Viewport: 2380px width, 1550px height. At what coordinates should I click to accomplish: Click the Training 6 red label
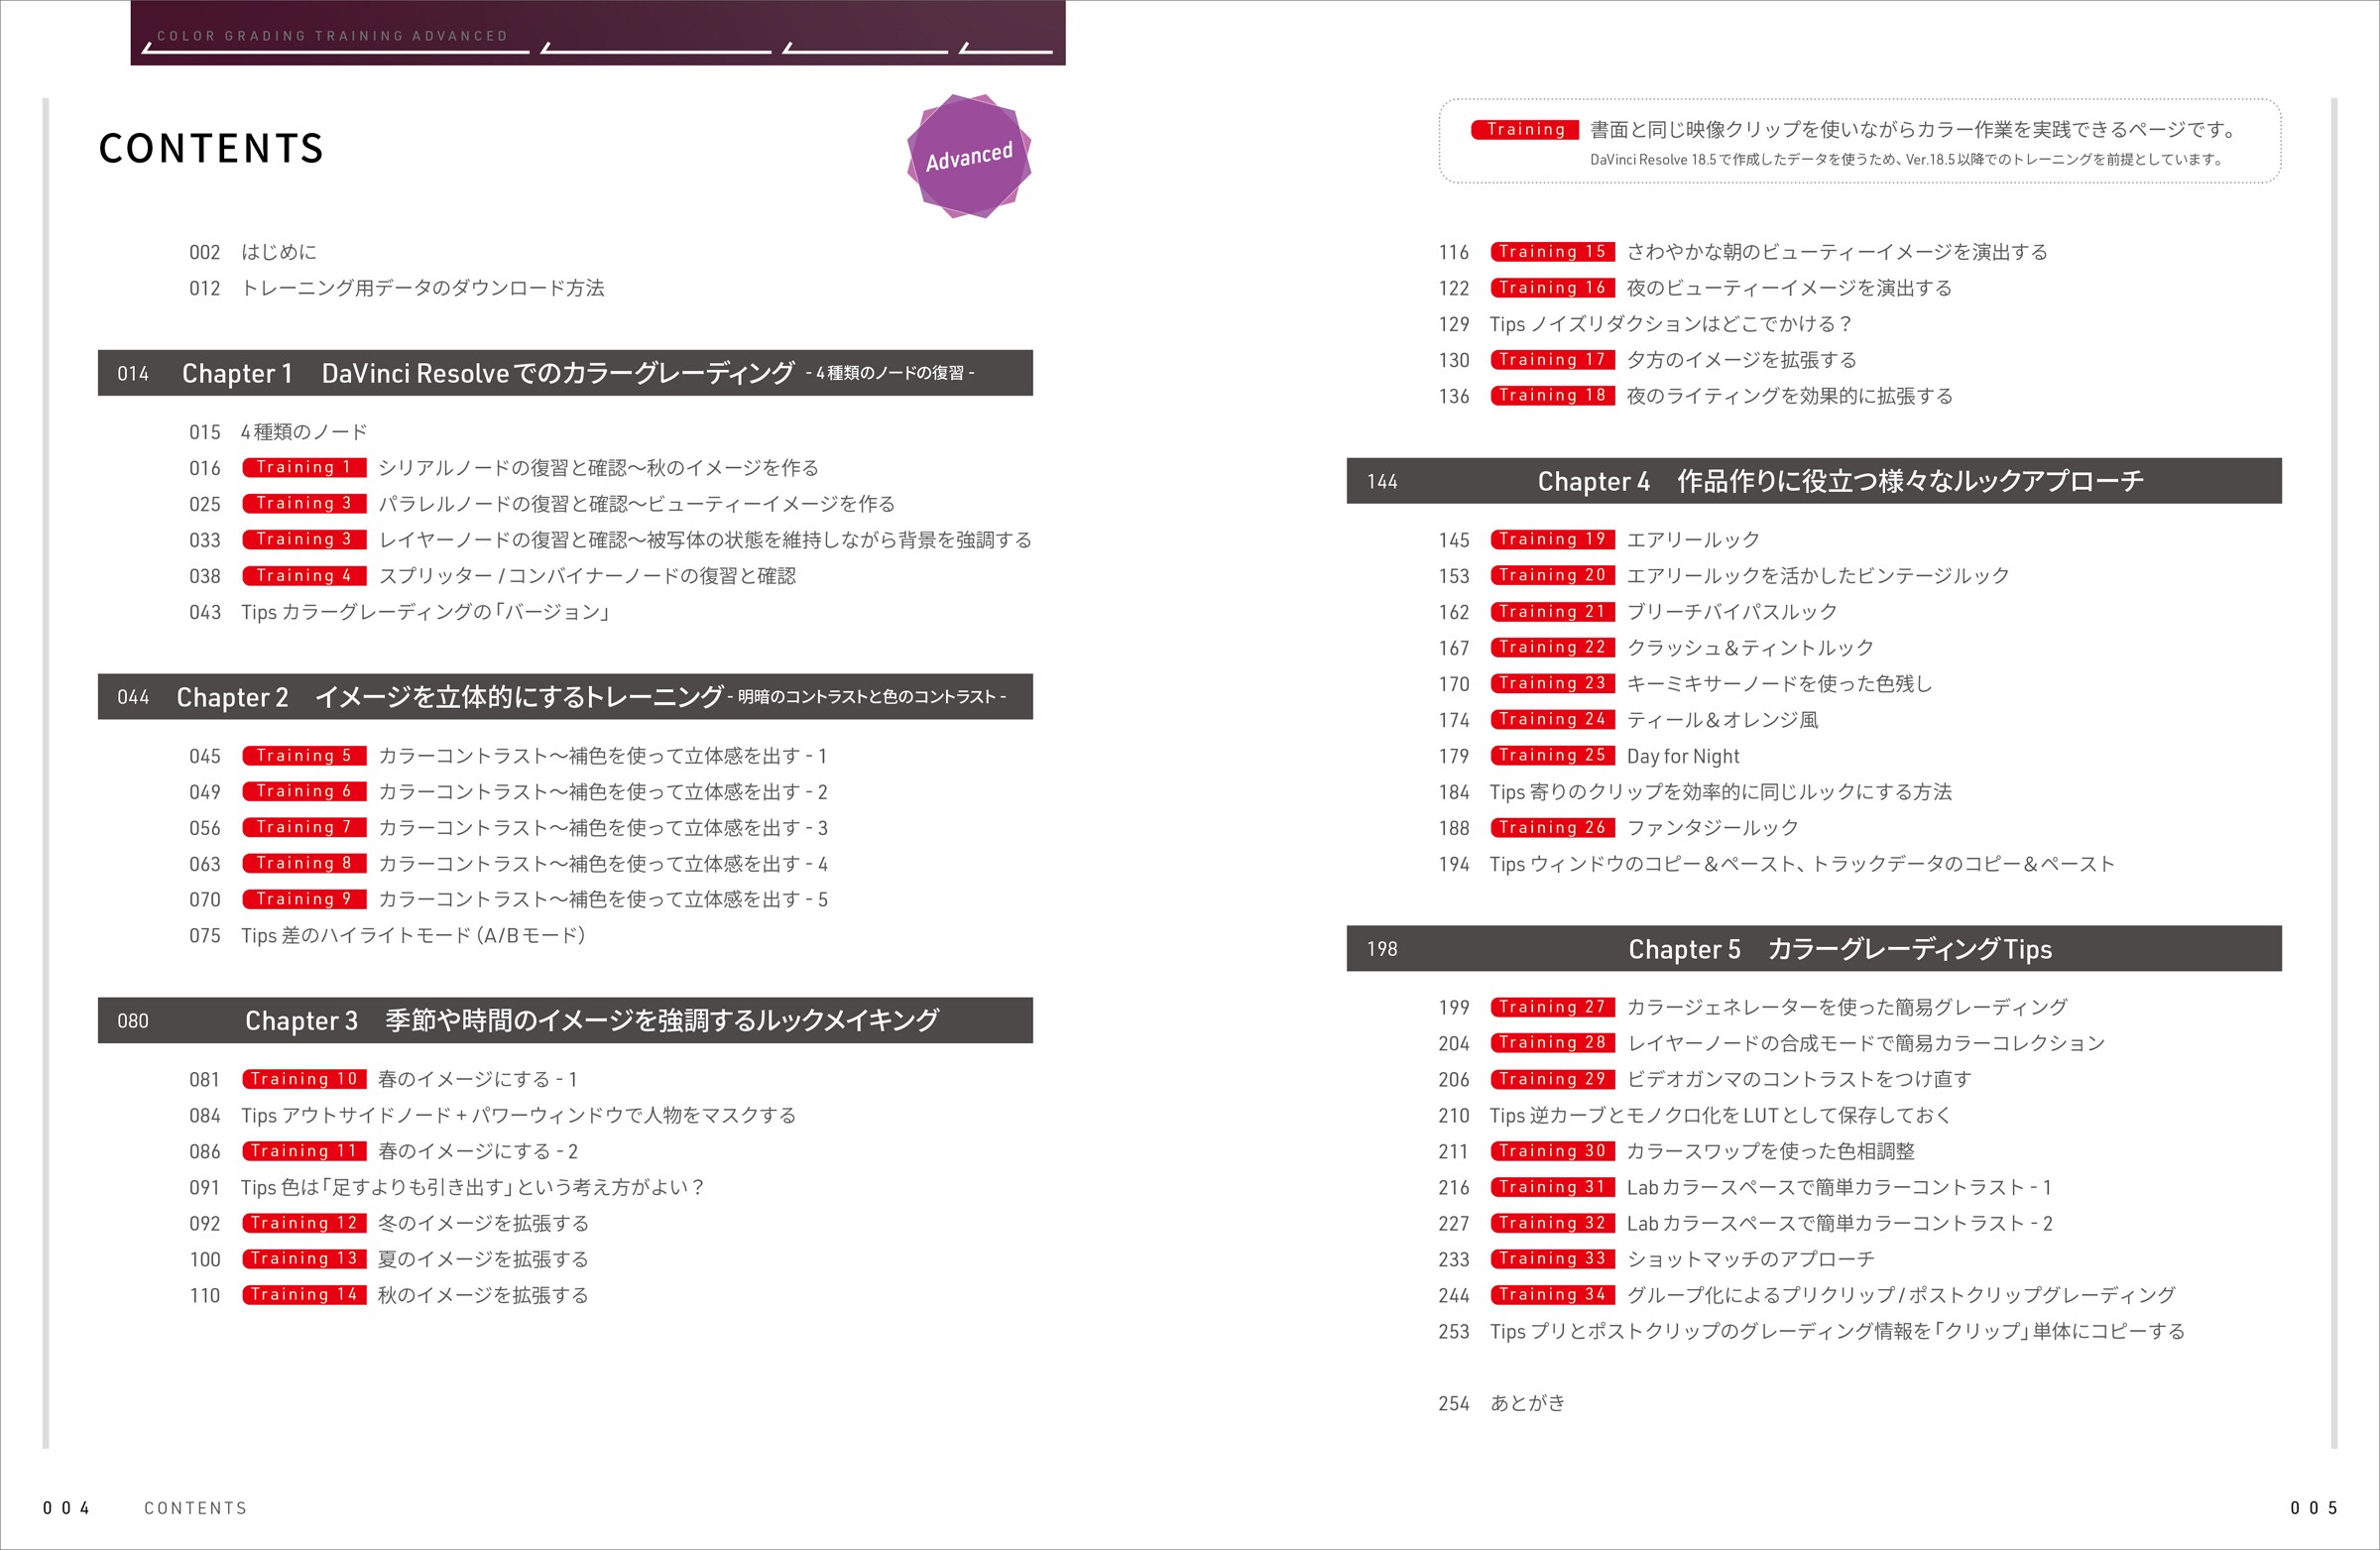(304, 791)
